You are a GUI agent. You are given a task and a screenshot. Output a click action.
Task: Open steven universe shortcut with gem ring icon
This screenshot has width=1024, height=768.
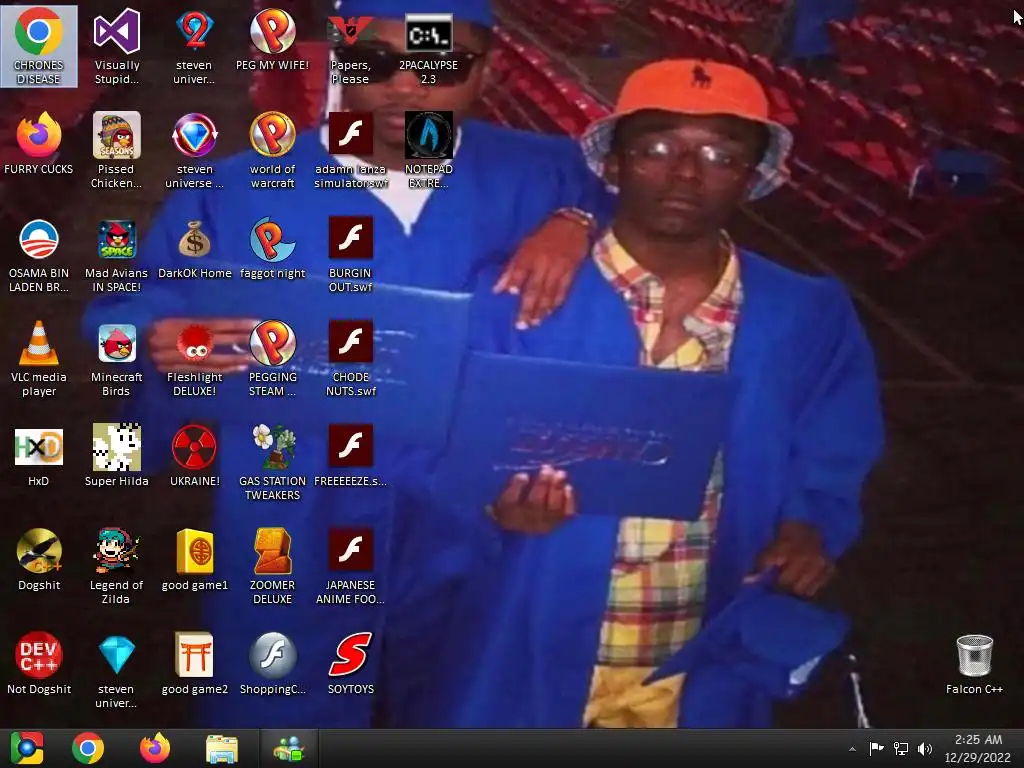point(194,150)
